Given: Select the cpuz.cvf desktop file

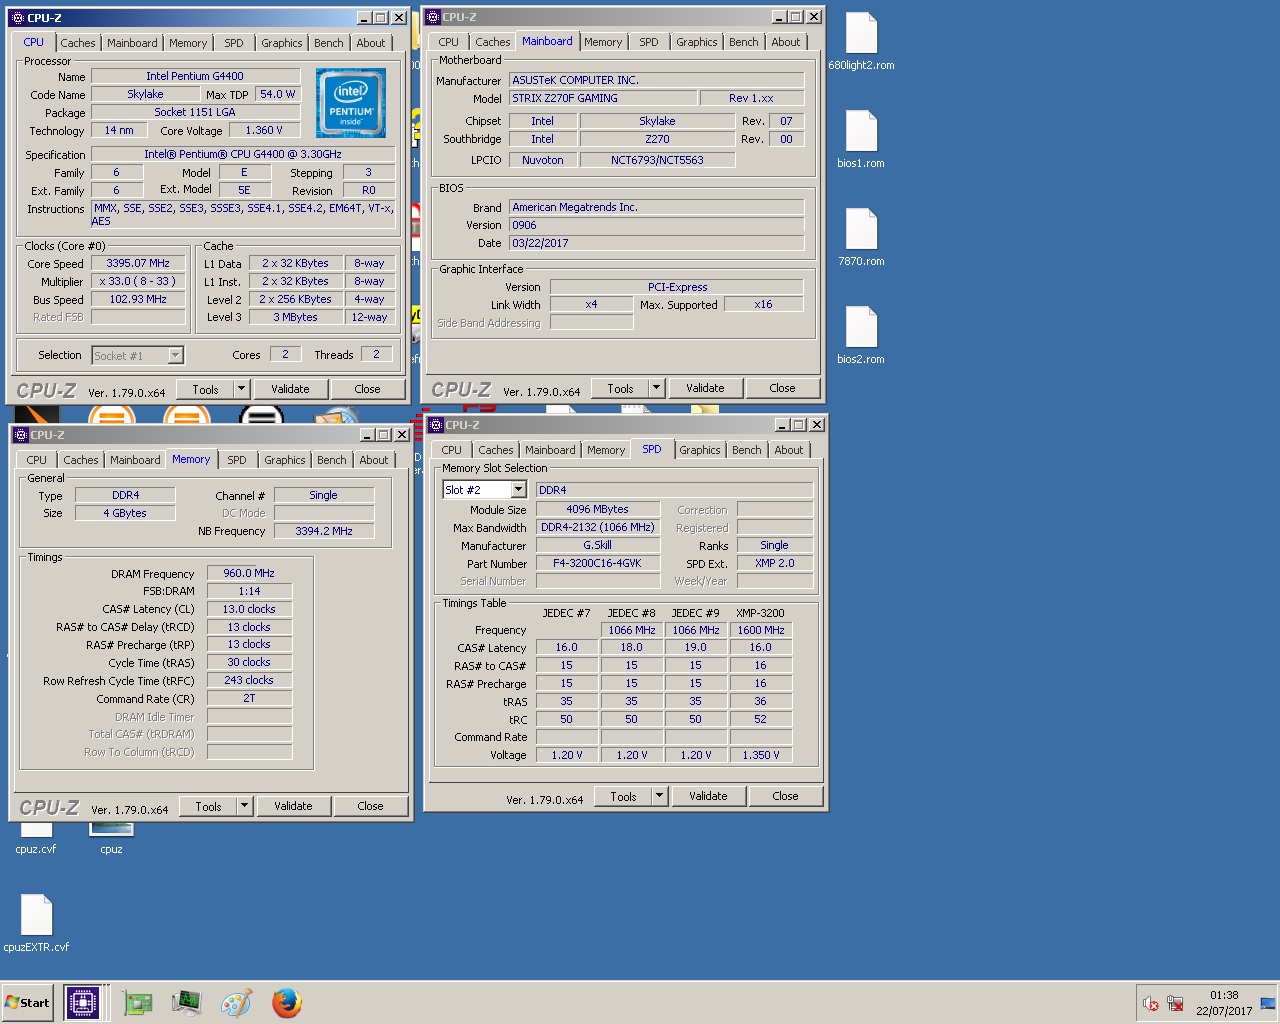Looking at the screenshot, I should pyautogui.click(x=36, y=838).
